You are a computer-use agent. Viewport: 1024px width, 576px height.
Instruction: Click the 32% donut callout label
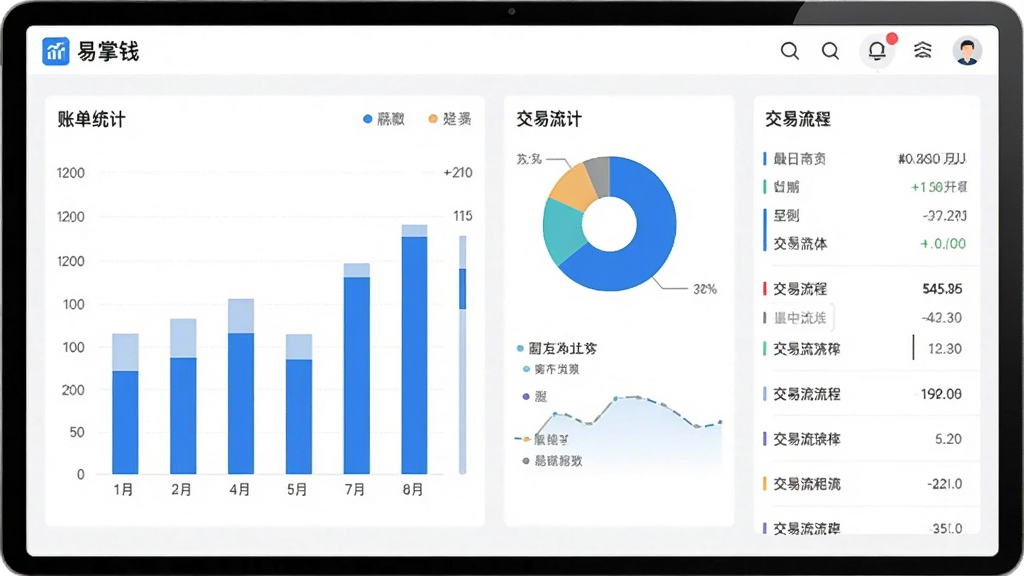[705, 289]
